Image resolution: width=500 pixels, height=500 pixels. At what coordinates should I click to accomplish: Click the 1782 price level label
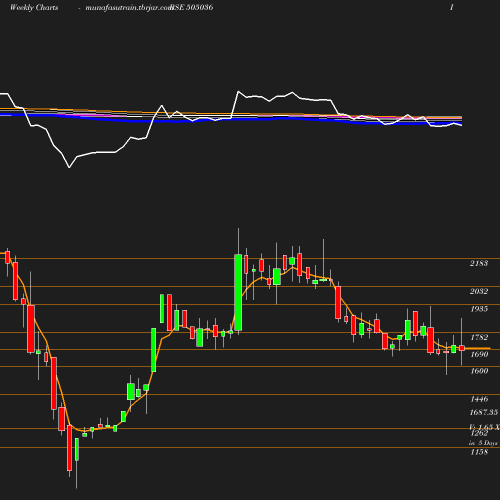479,337
